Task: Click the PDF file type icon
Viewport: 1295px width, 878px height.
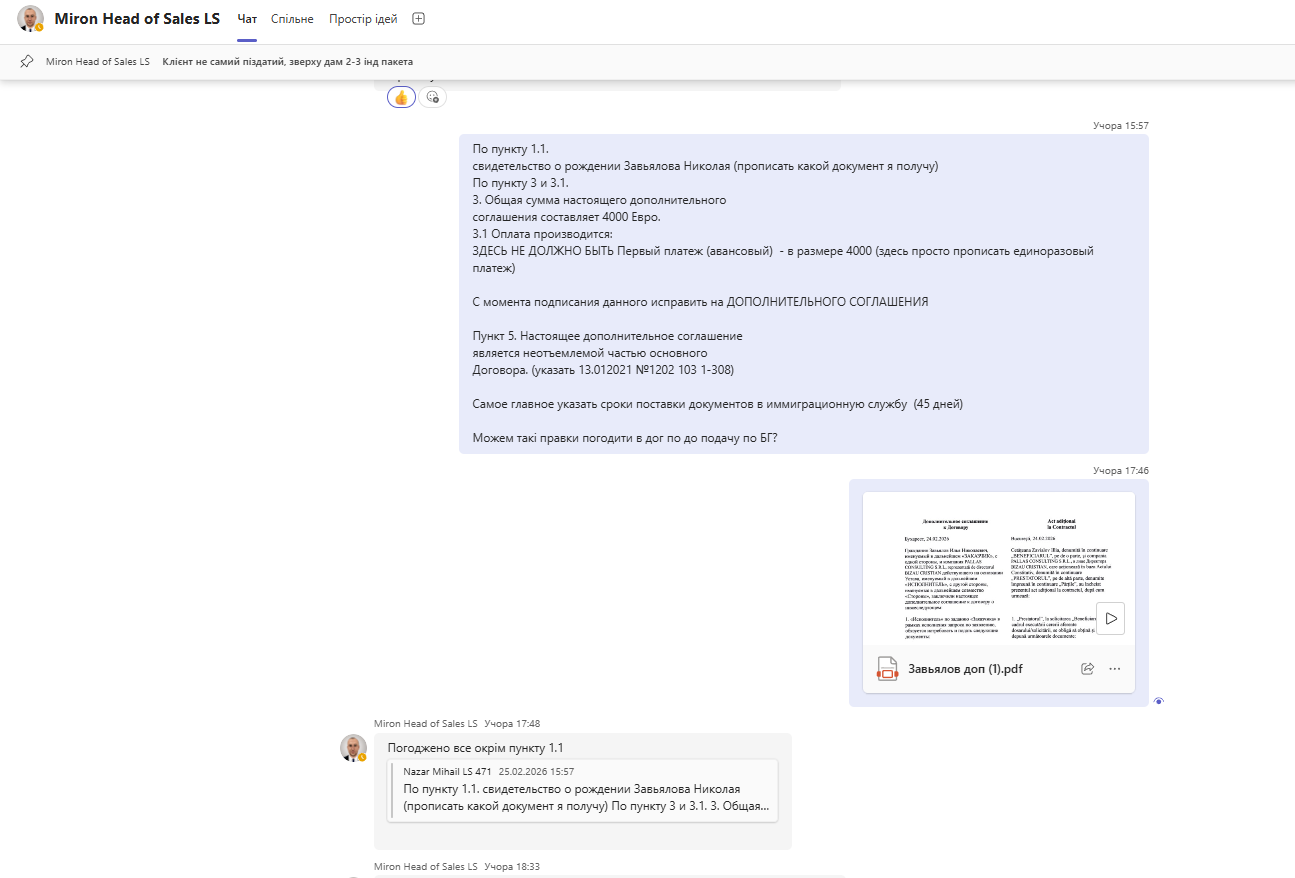Action: [x=886, y=669]
